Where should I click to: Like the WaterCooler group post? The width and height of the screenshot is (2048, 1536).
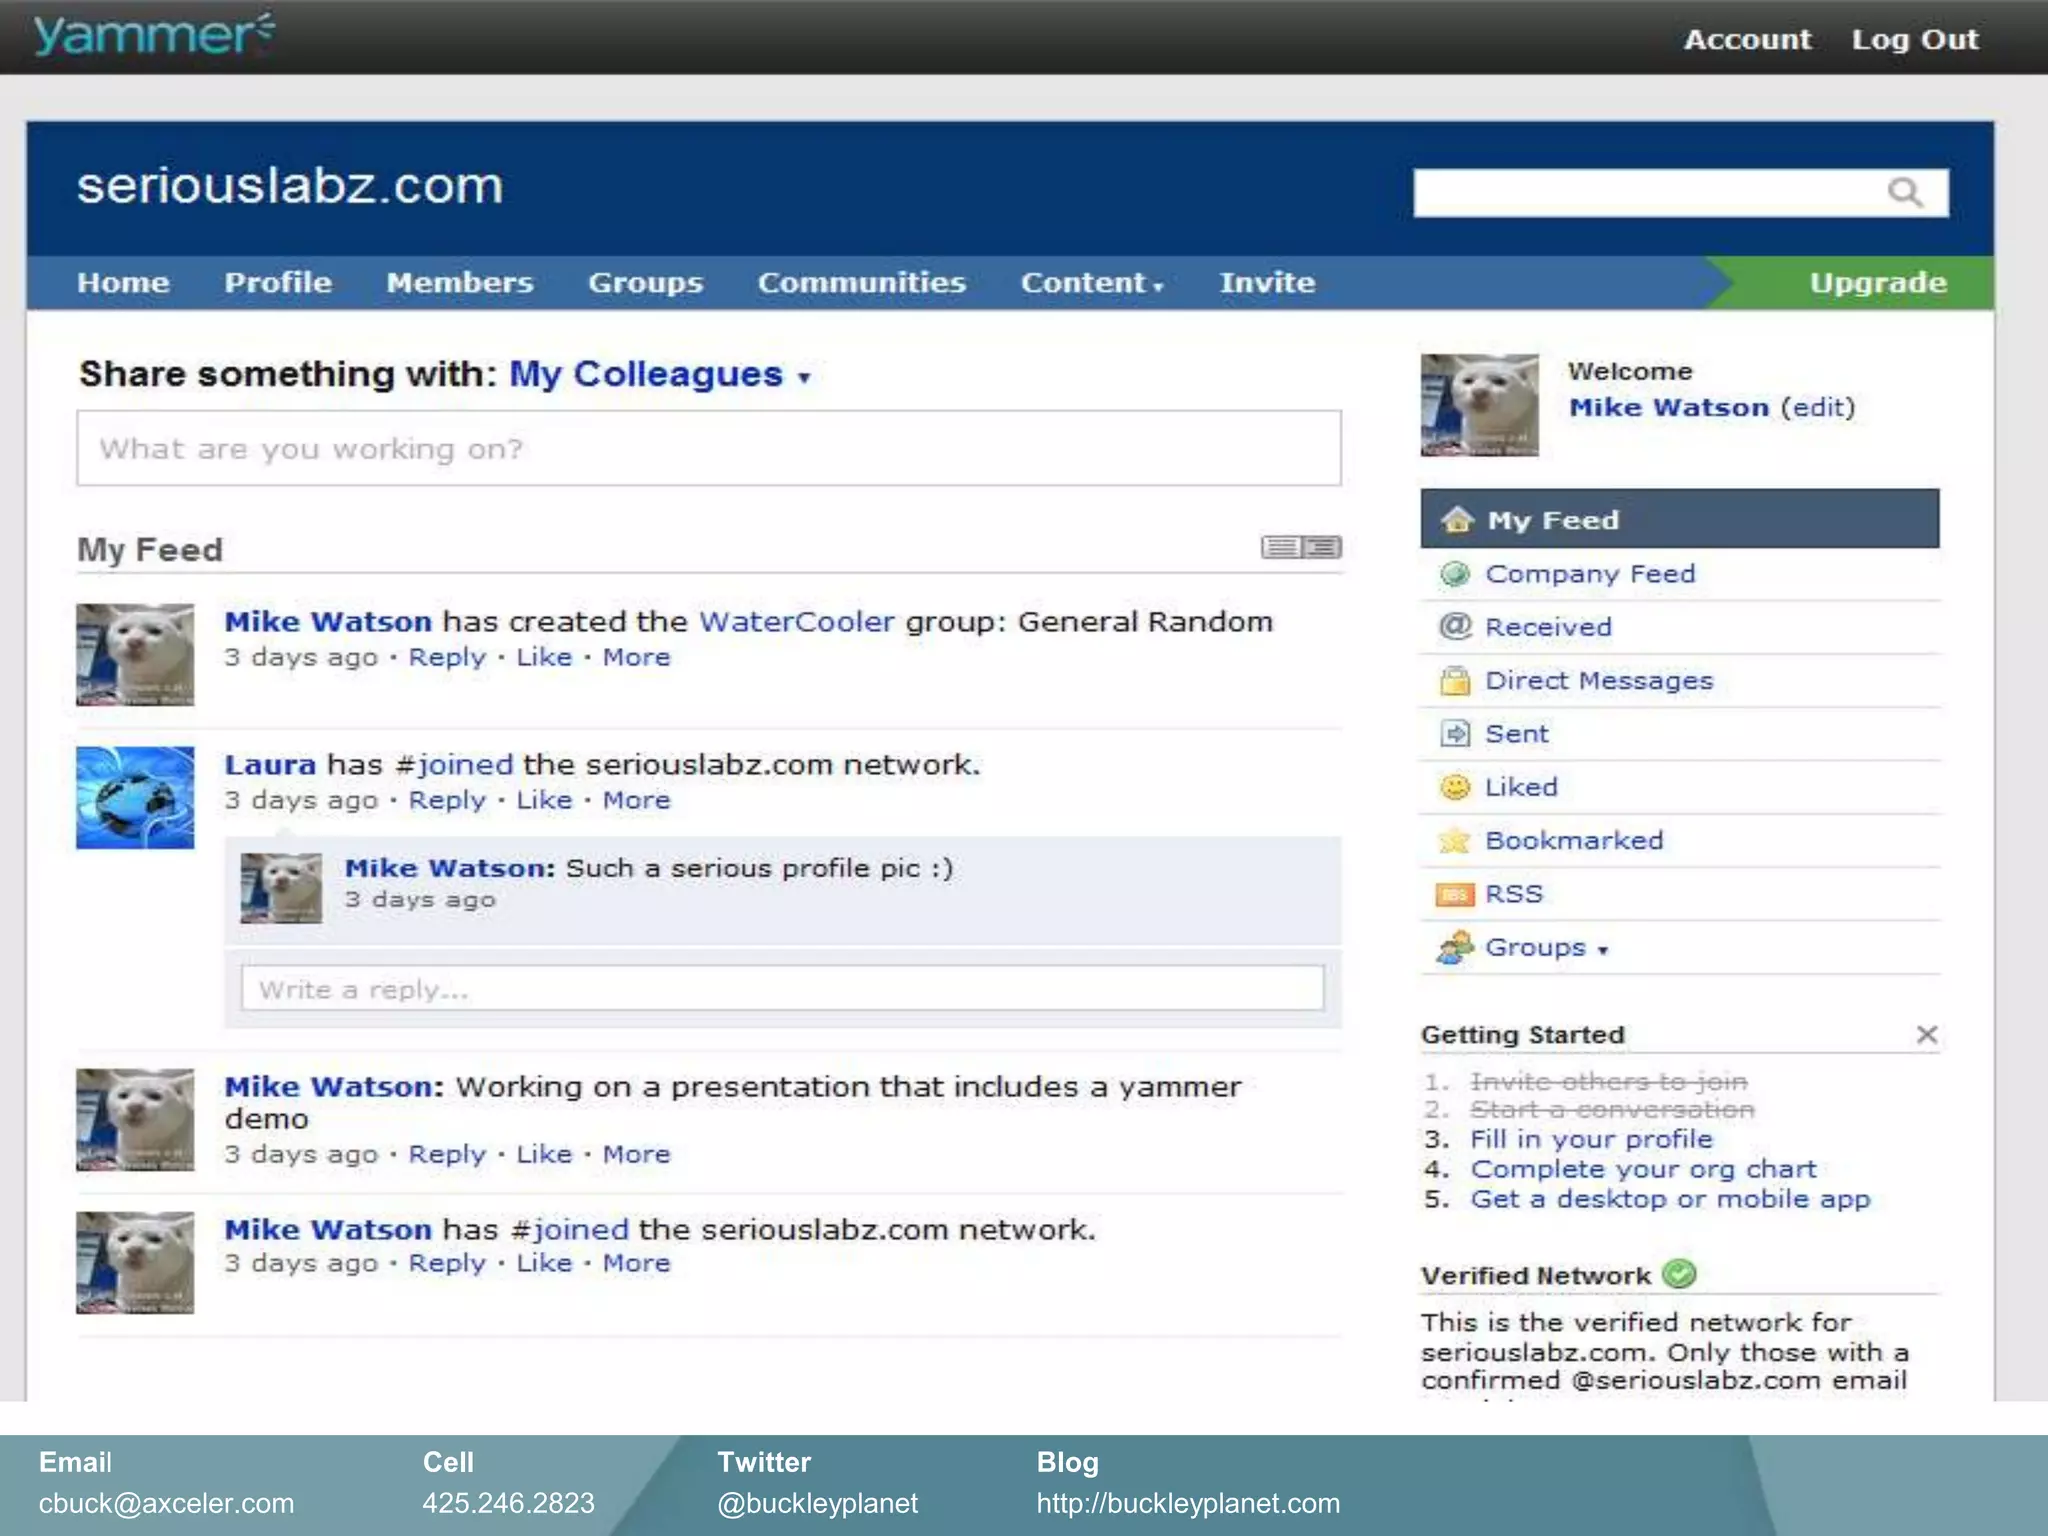544,657
